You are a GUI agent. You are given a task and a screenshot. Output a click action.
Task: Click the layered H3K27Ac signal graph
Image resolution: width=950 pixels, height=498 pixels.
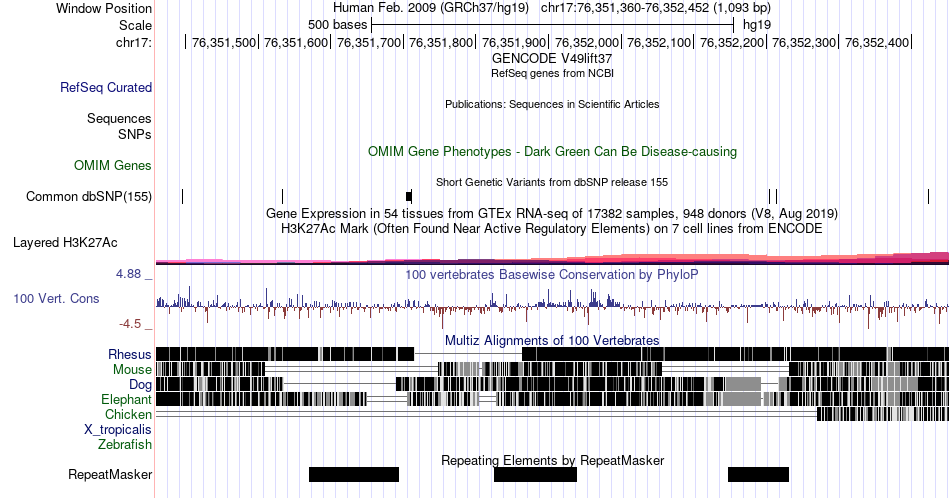[552, 258]
